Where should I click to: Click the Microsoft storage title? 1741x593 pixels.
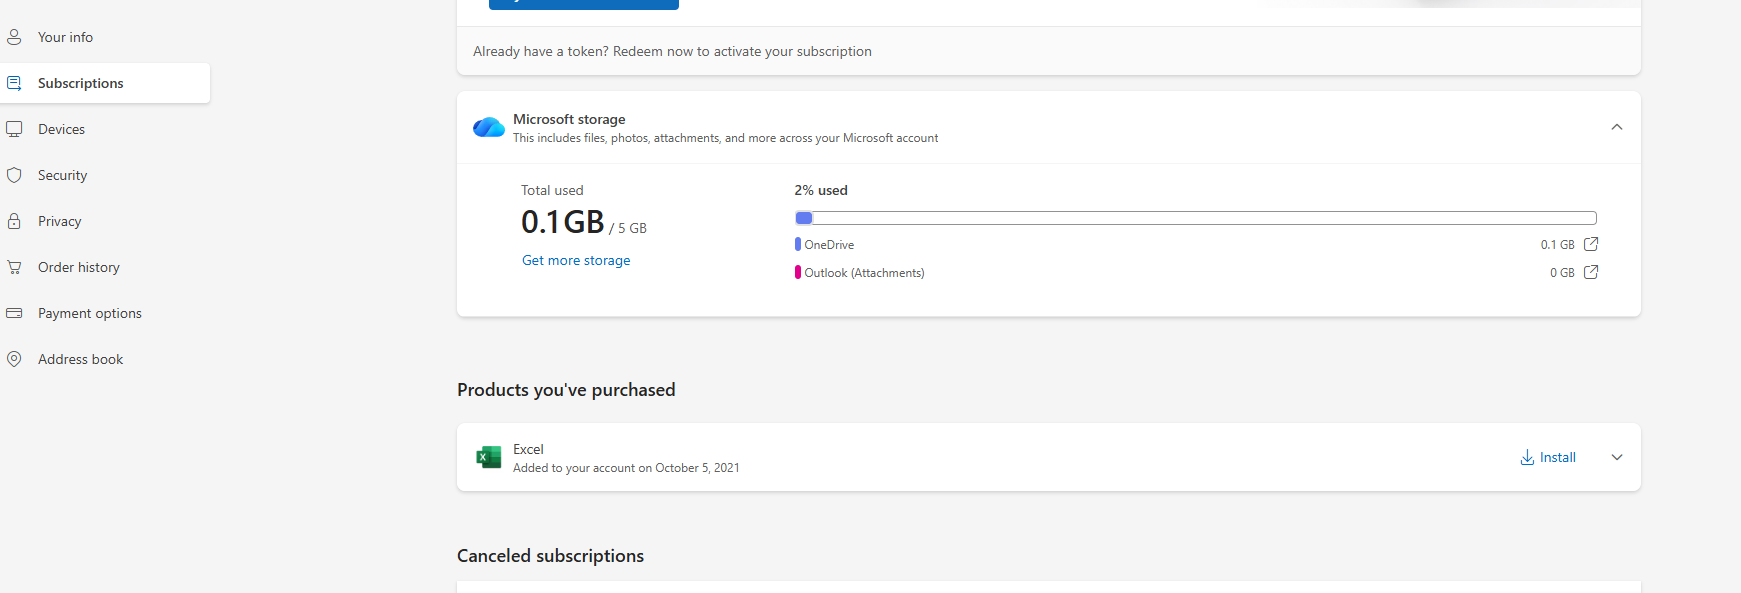569,119
